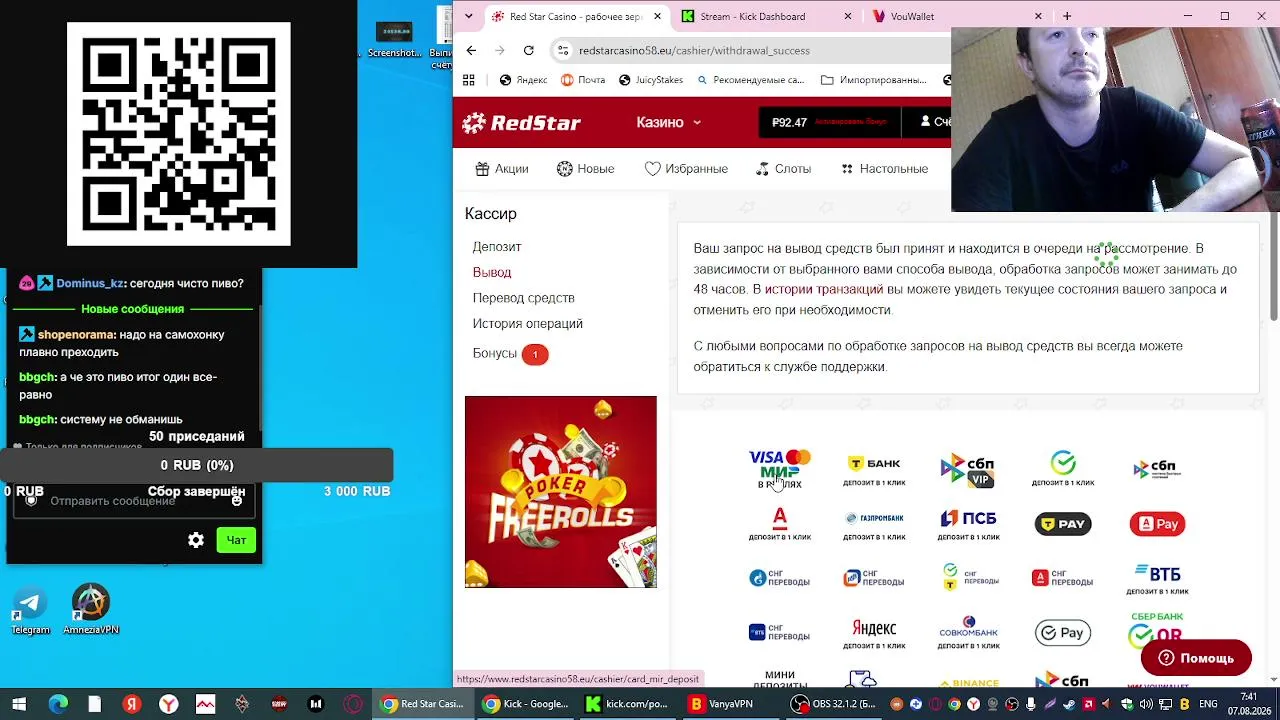
Task: Open the ENG language indicator in system tray
Action: pyautogui.click(x=1208, y=704)
